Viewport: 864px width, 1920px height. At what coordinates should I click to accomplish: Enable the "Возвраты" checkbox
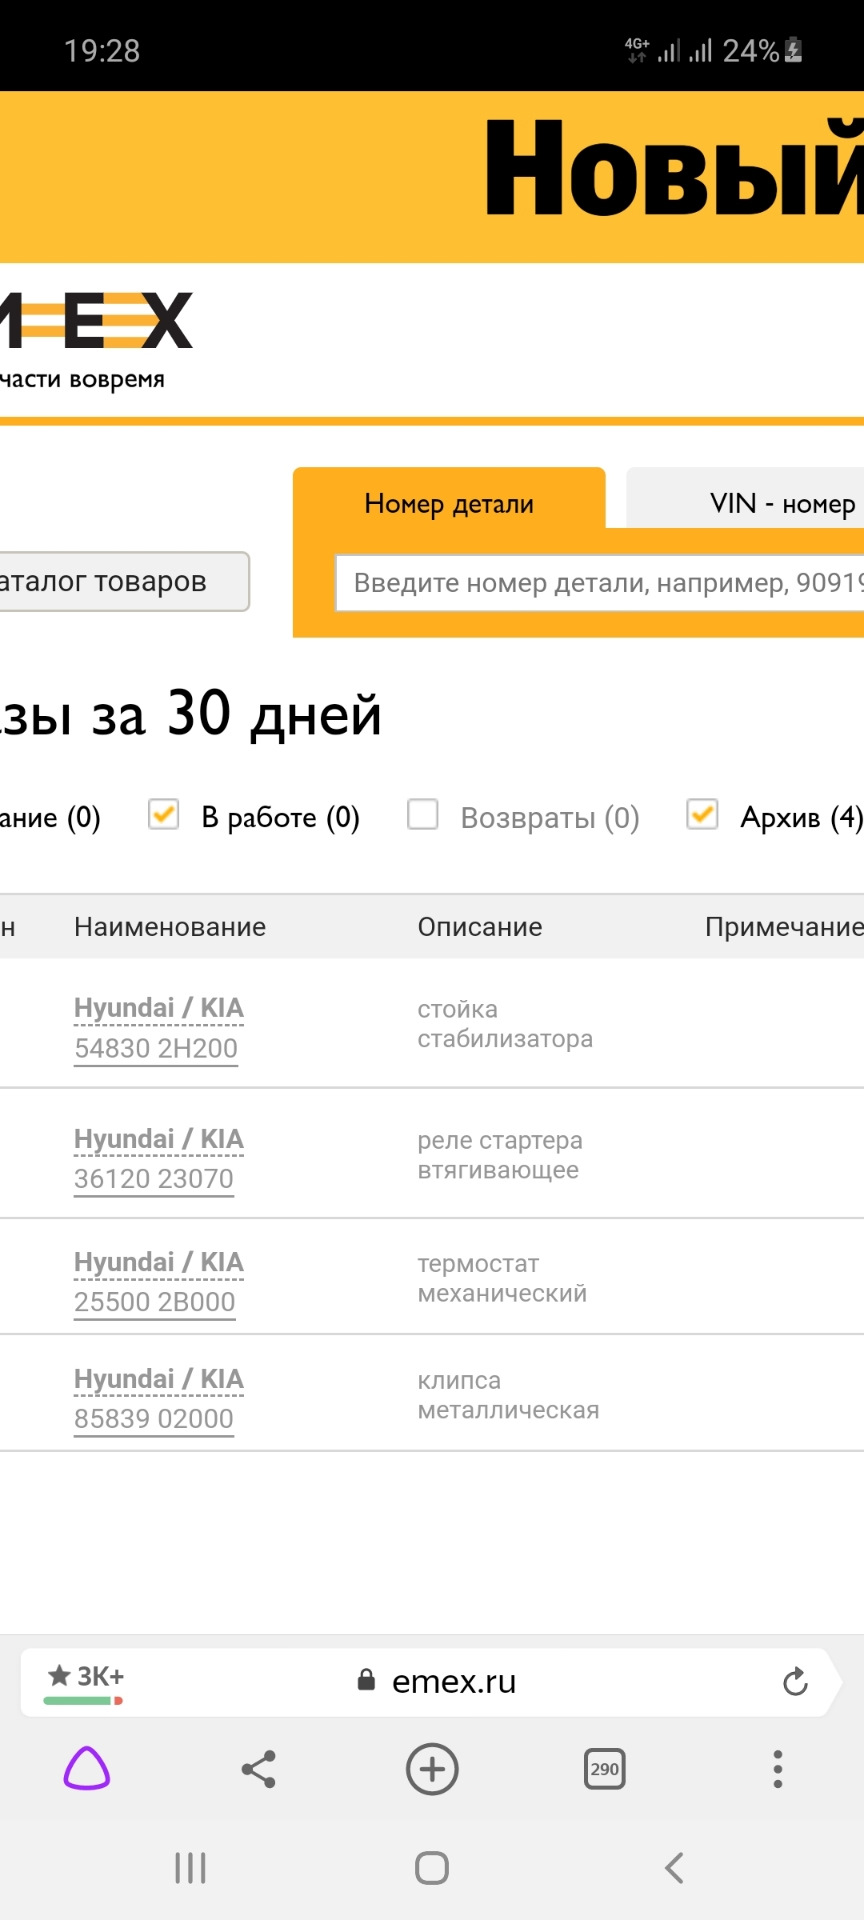(x=423, y=815)
